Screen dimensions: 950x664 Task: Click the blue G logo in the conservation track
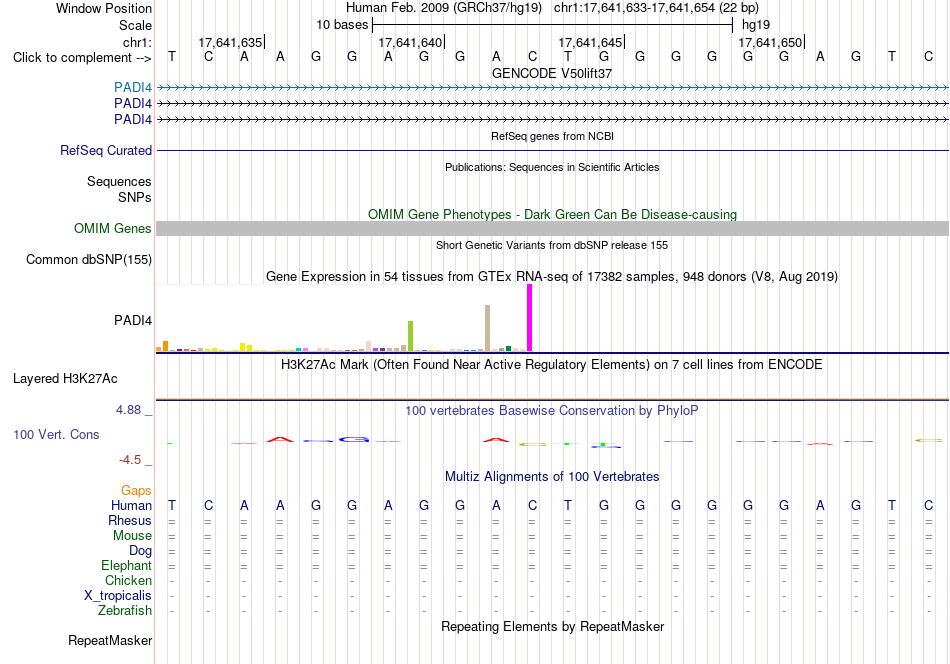click(354, 439)
